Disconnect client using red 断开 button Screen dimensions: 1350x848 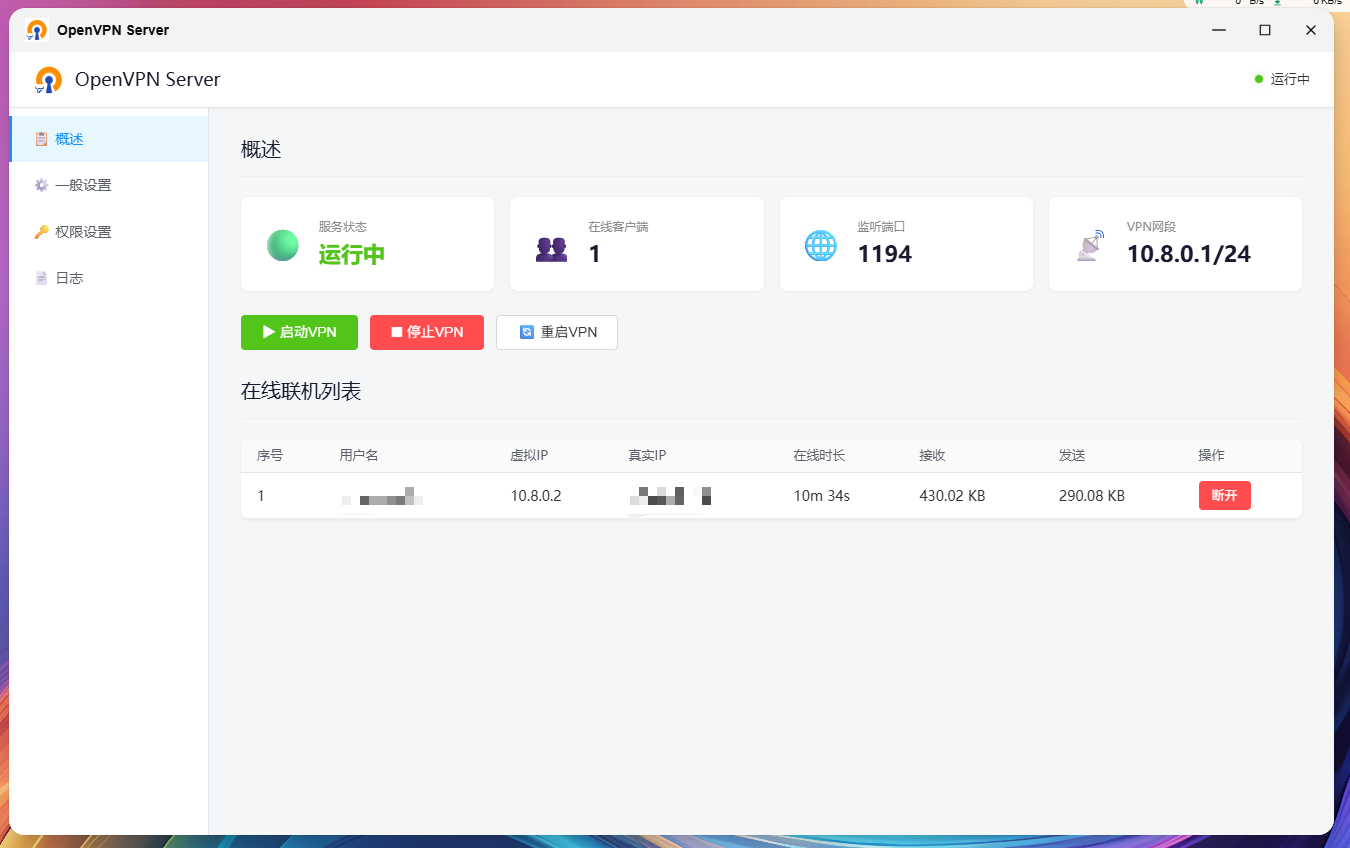1225,496
